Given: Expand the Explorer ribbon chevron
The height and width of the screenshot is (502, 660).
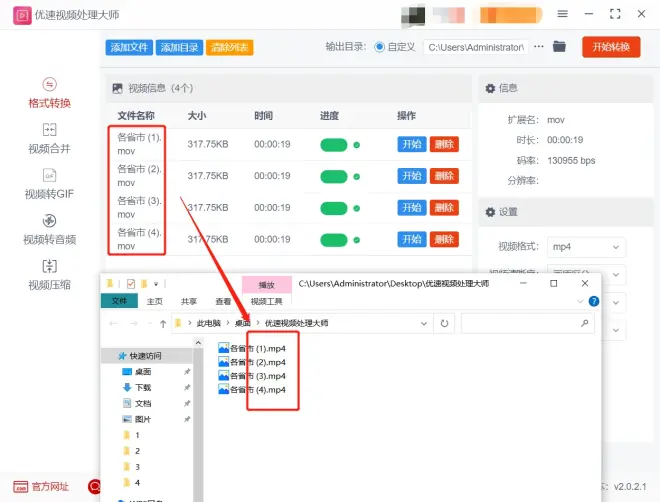Looking at the screenshot, I should click(x=580, y=301).
